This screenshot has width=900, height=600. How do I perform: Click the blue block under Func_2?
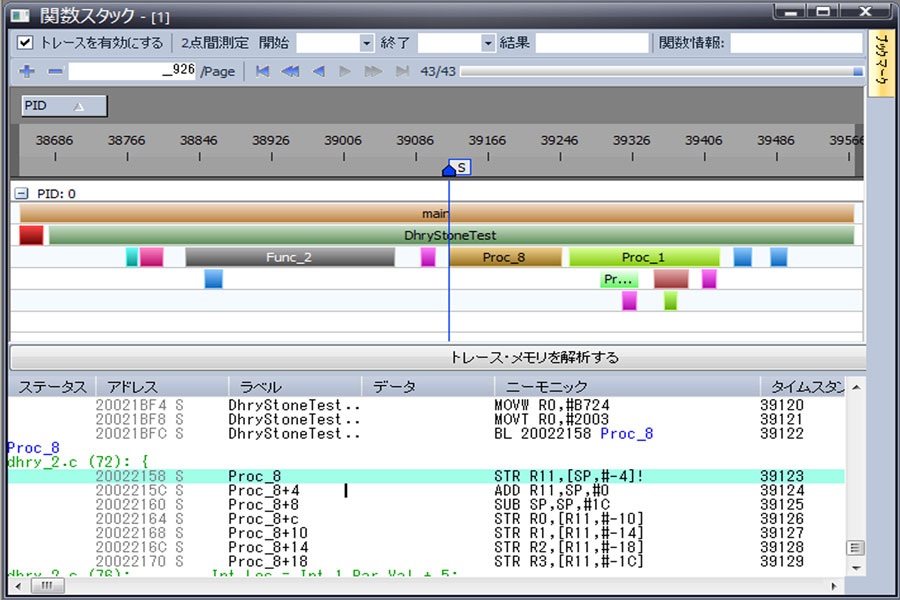pyautogui.click(x=214, y=279)
